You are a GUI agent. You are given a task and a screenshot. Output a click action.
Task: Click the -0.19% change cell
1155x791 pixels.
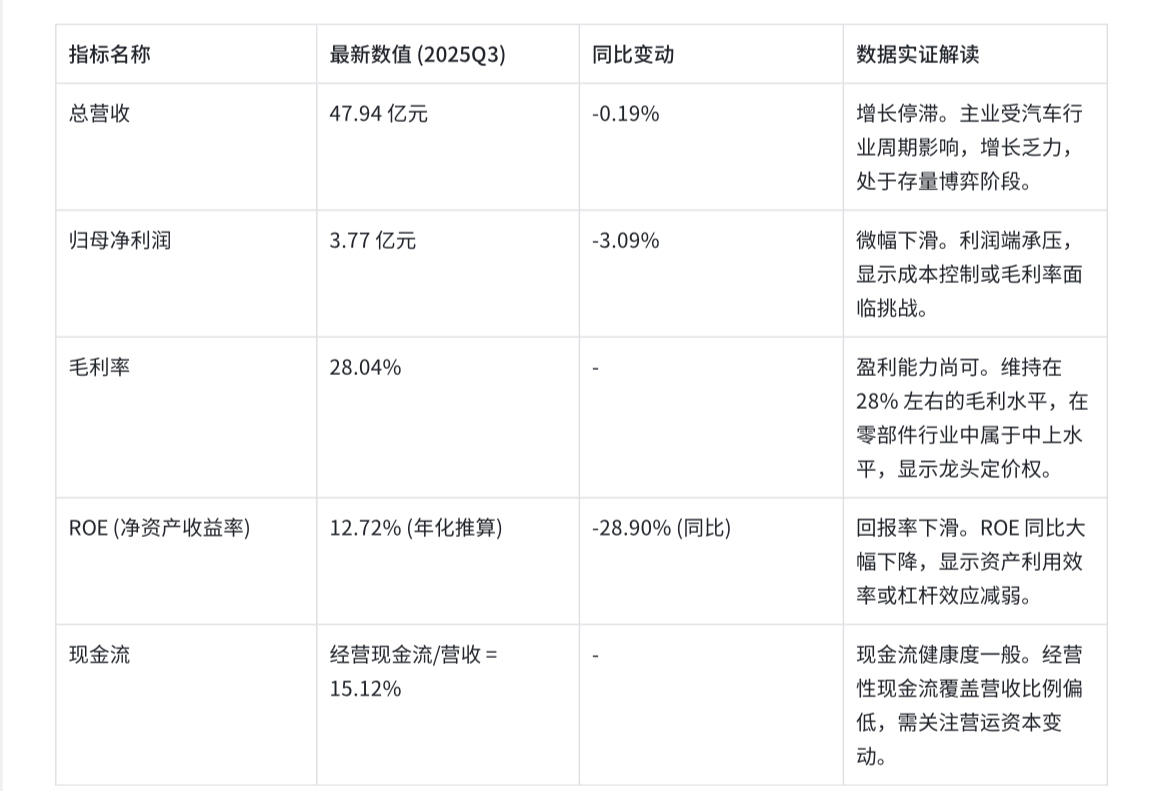point(625,113)
